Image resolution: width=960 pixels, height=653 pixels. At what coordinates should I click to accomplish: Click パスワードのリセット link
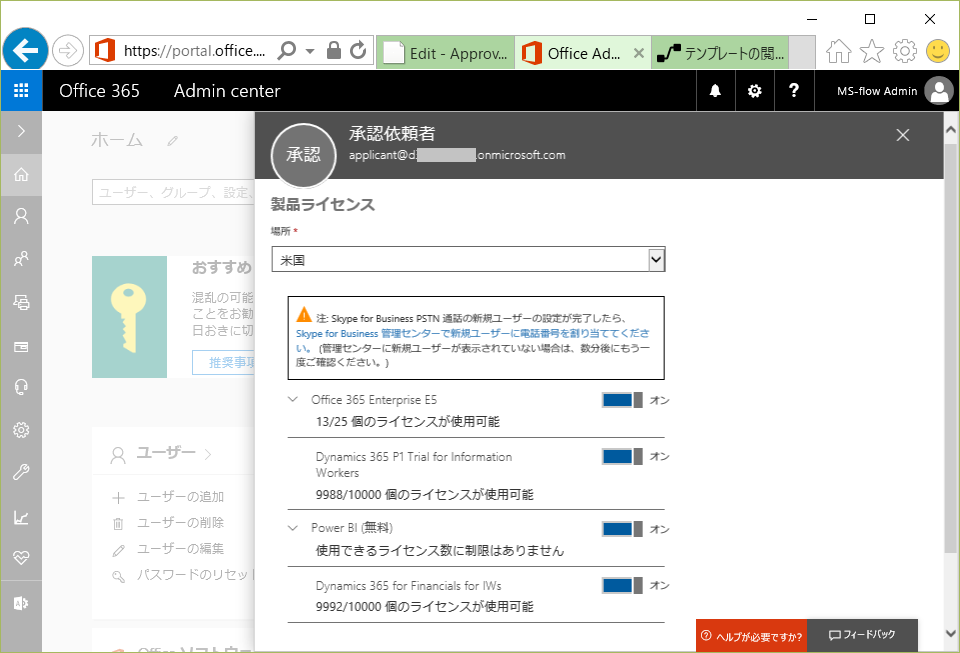[x=194, y=575]
